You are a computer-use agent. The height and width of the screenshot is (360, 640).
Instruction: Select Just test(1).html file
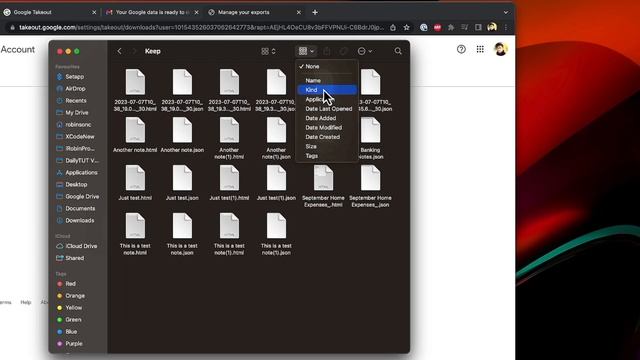click(x=229, y=183)
